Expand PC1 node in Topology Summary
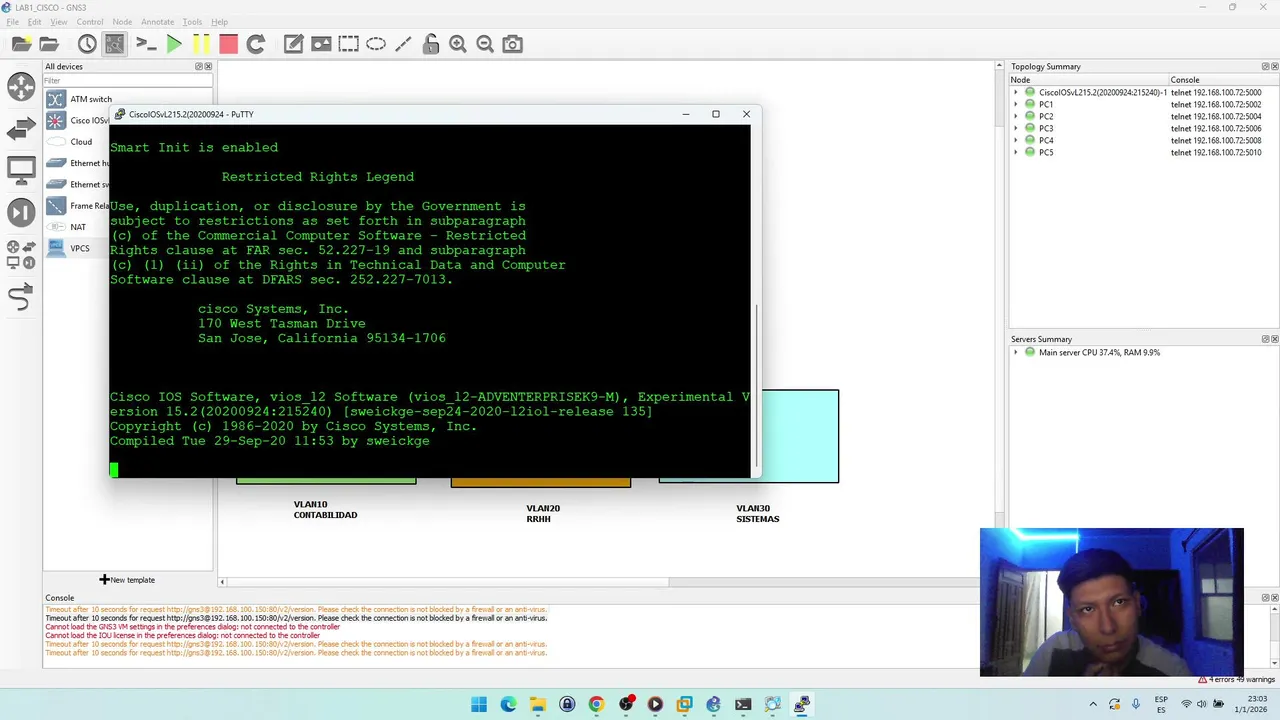This screenshot has width=1280, height=720. point(1016,104)
